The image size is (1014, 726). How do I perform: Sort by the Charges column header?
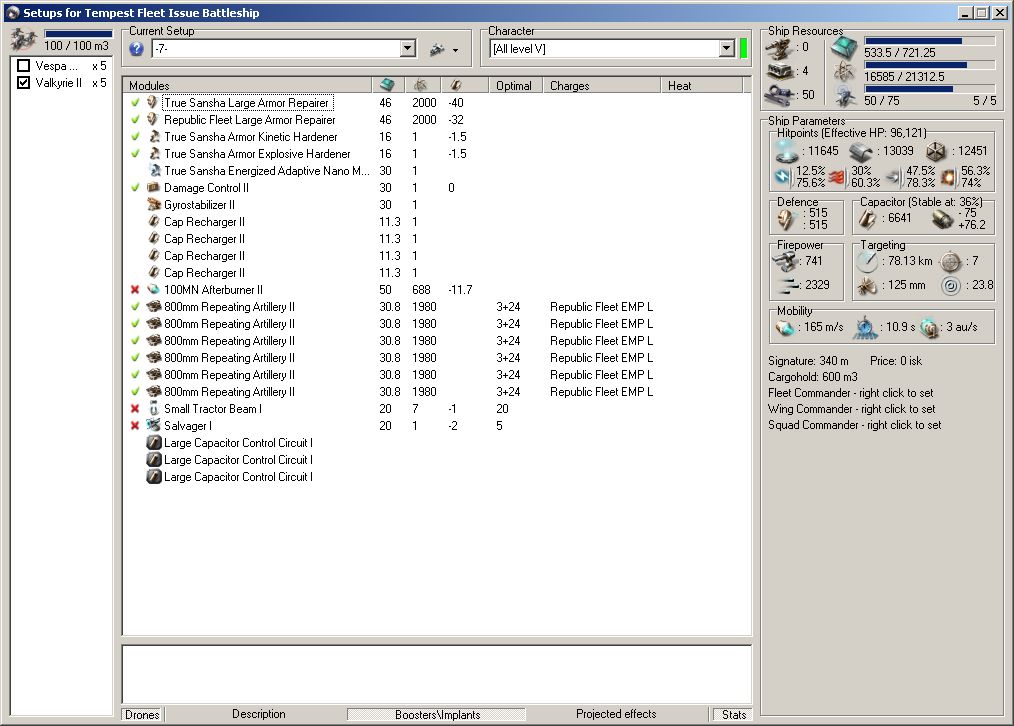[601, 85]
